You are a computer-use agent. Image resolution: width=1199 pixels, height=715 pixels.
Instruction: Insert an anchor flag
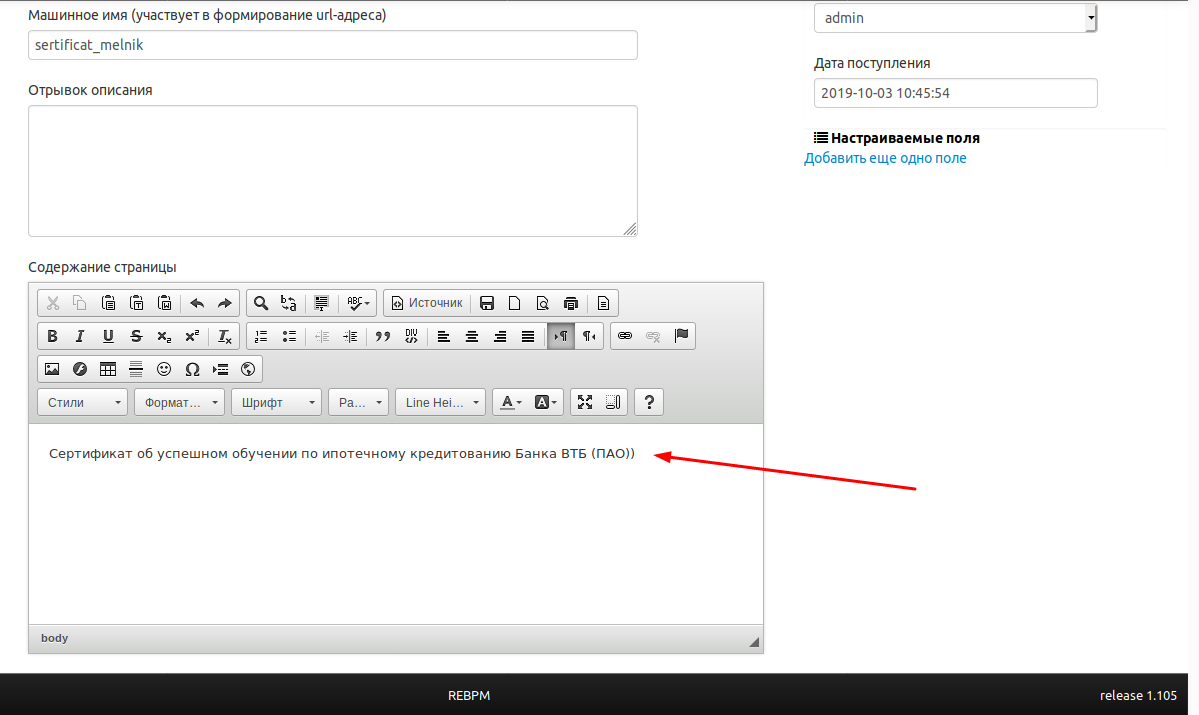point(681,336)
